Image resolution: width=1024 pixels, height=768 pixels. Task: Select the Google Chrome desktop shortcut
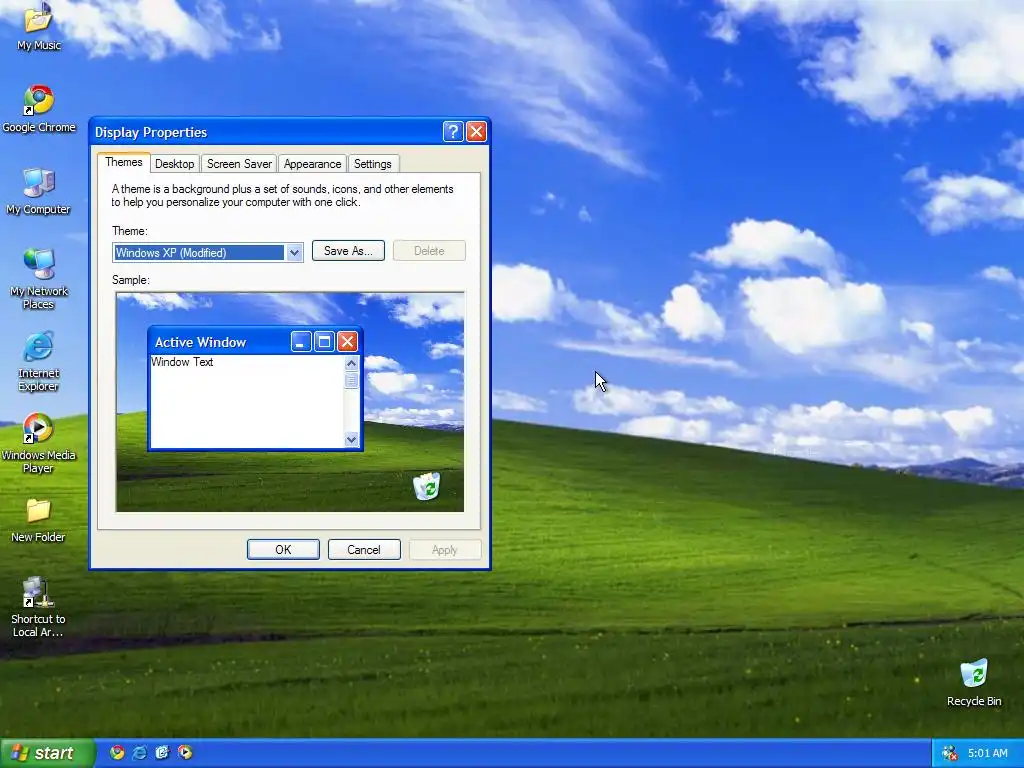39,108
